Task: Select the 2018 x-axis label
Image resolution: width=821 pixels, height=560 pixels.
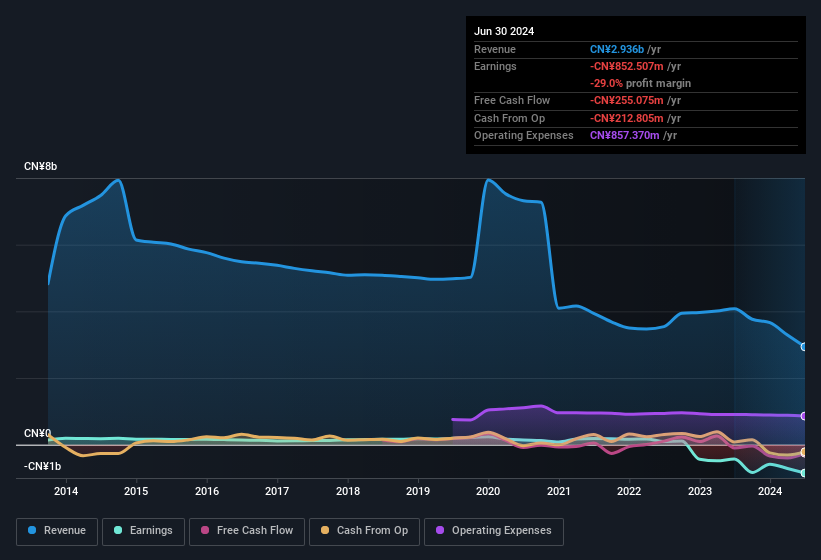Action: point(348,491)
